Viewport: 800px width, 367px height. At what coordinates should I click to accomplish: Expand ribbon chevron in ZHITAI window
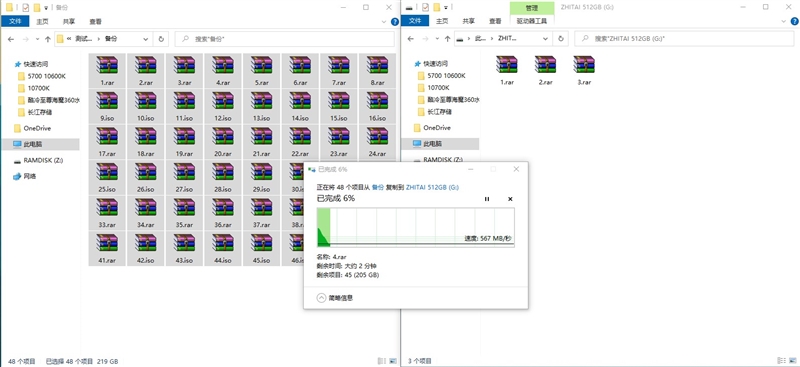click(784, 21)
